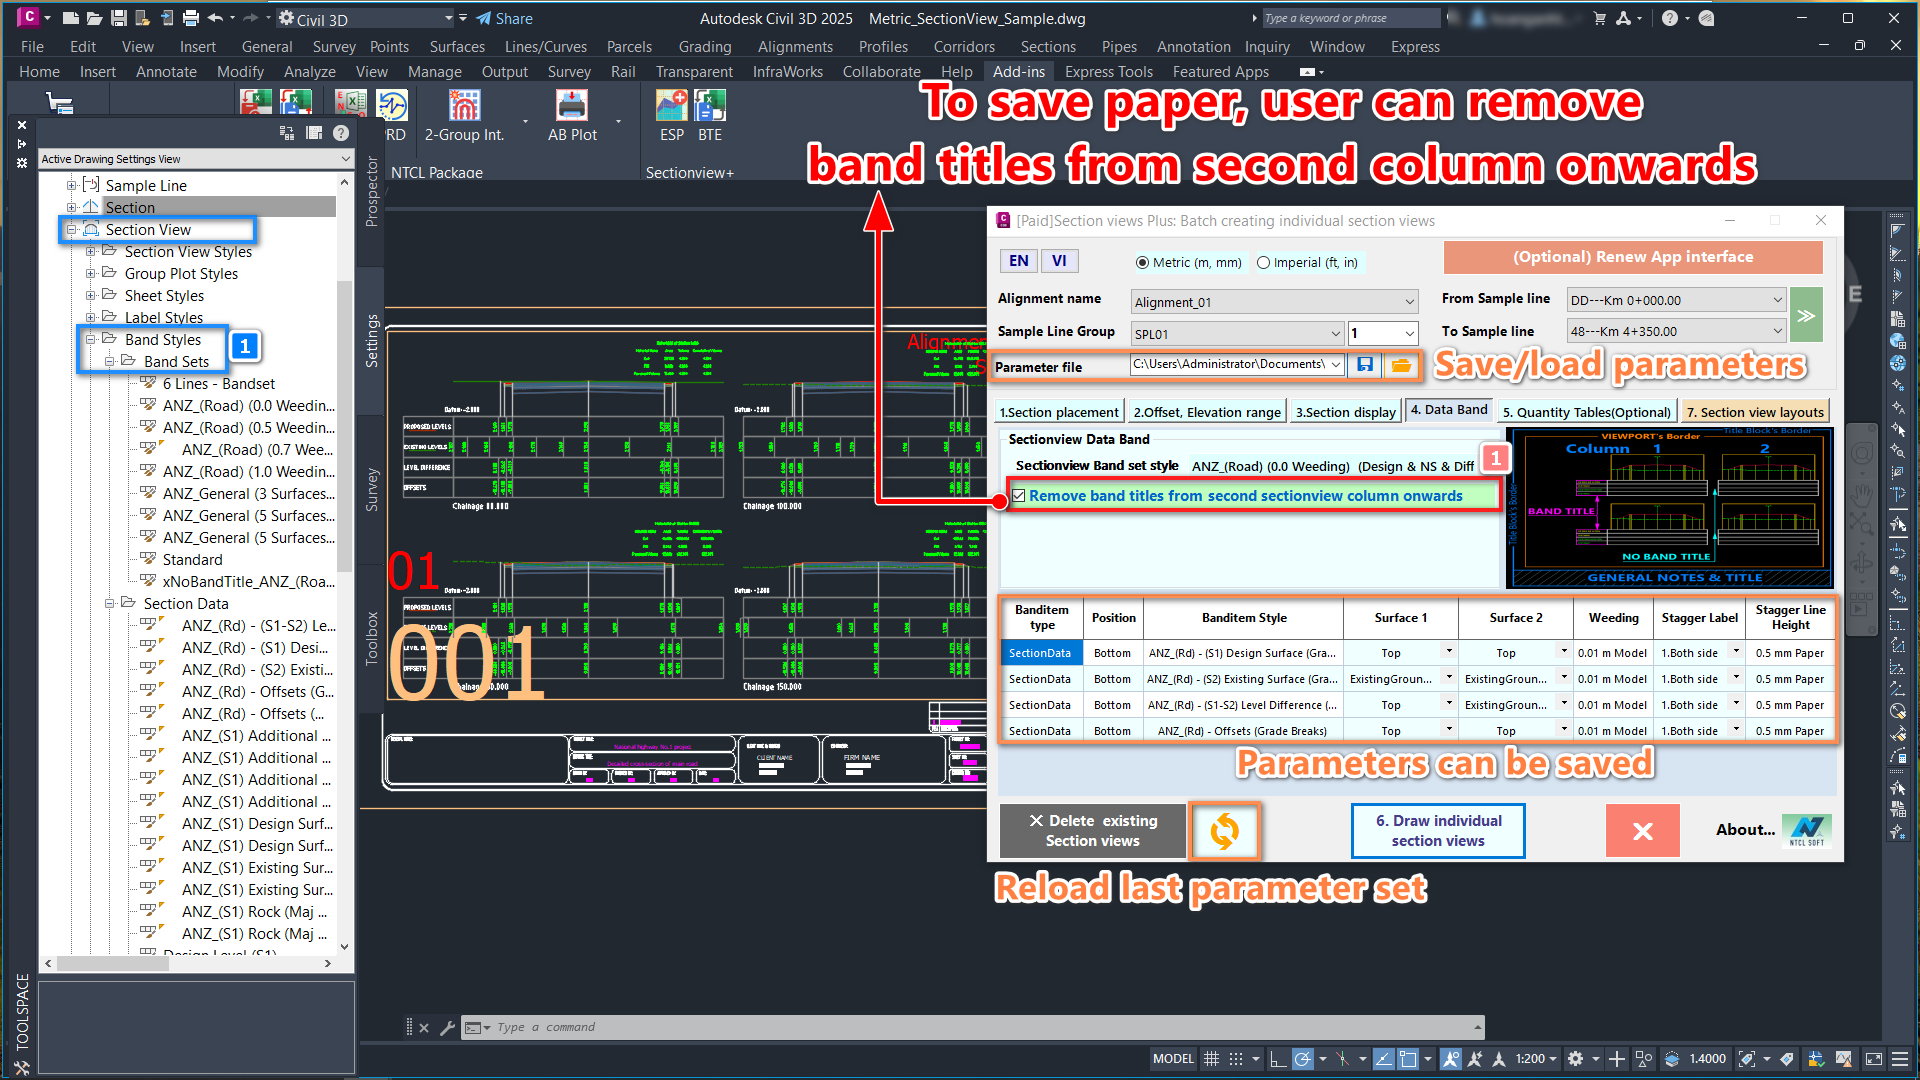Click the red X cancel swatch button

pyautogui.click(x=1642, y=831)
